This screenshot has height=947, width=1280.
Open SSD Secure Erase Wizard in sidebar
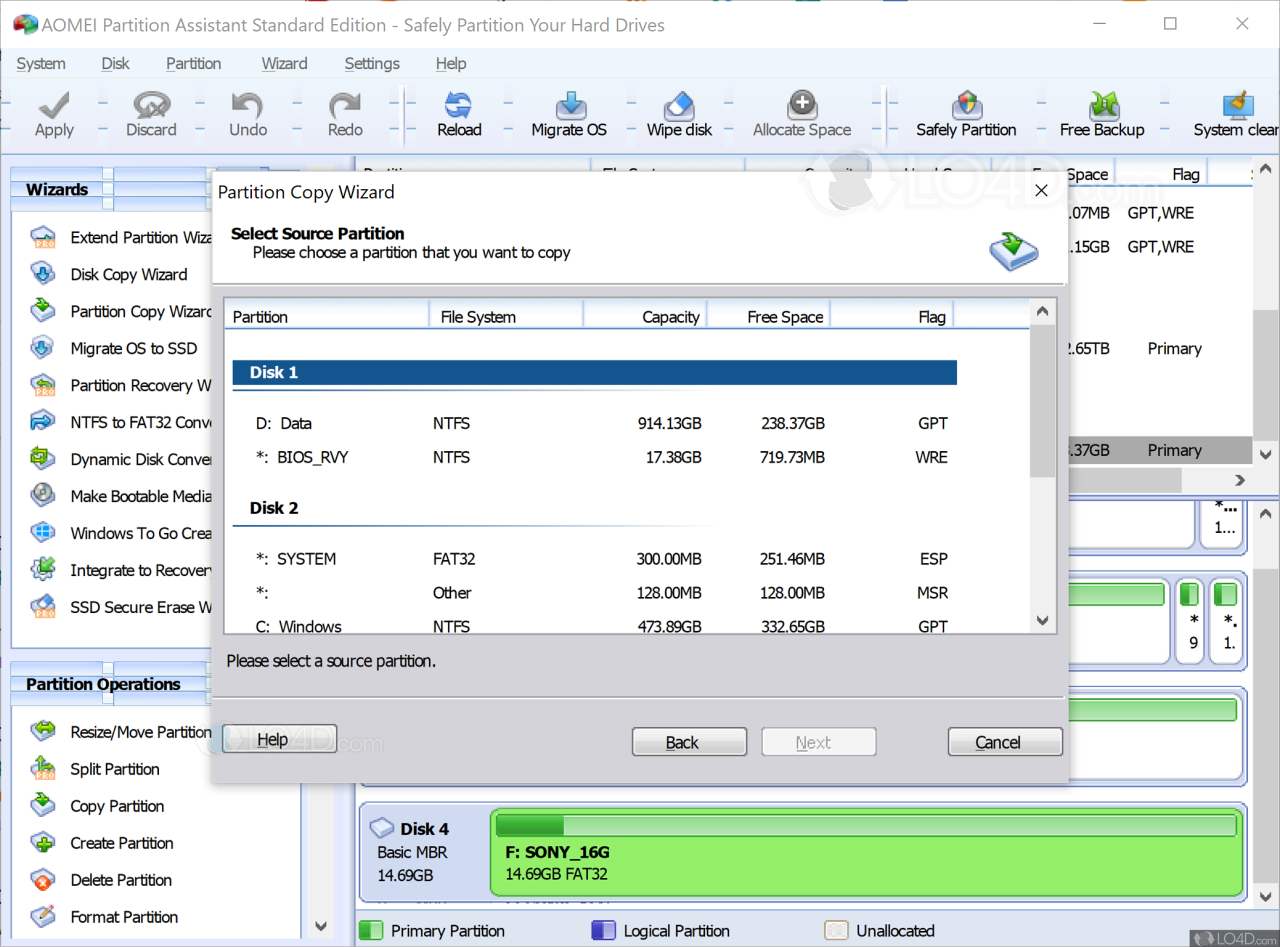tap(122, 607)
